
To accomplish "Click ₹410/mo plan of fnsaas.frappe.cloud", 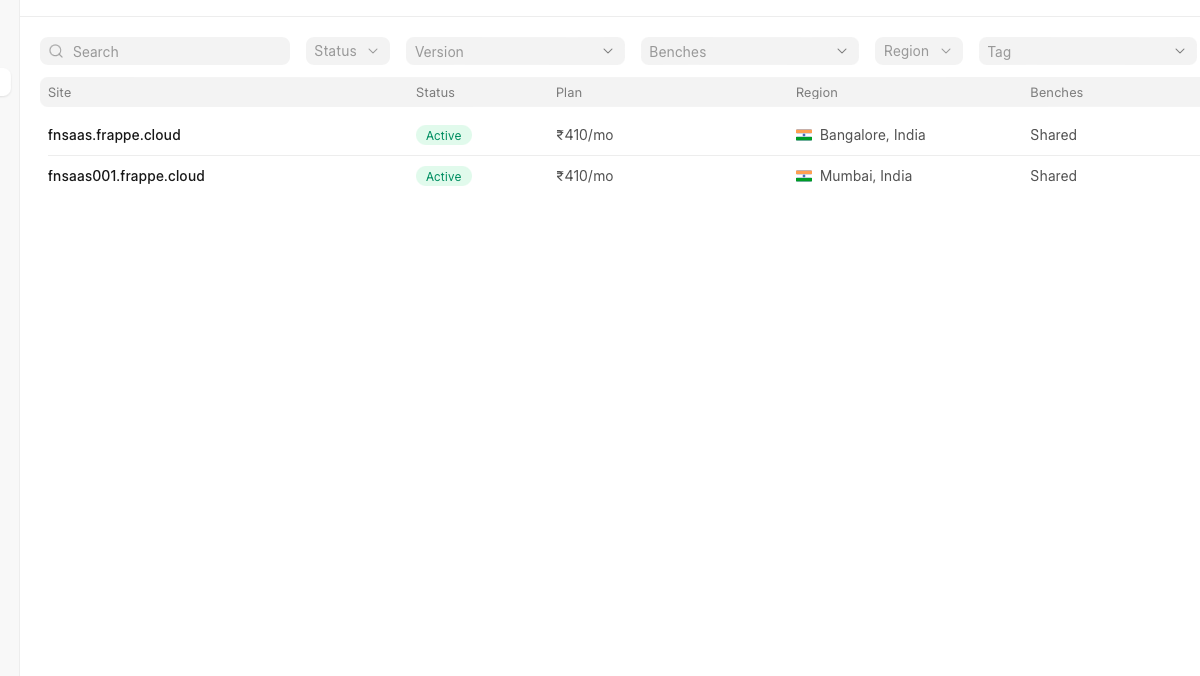I will [x=585, y=135].
